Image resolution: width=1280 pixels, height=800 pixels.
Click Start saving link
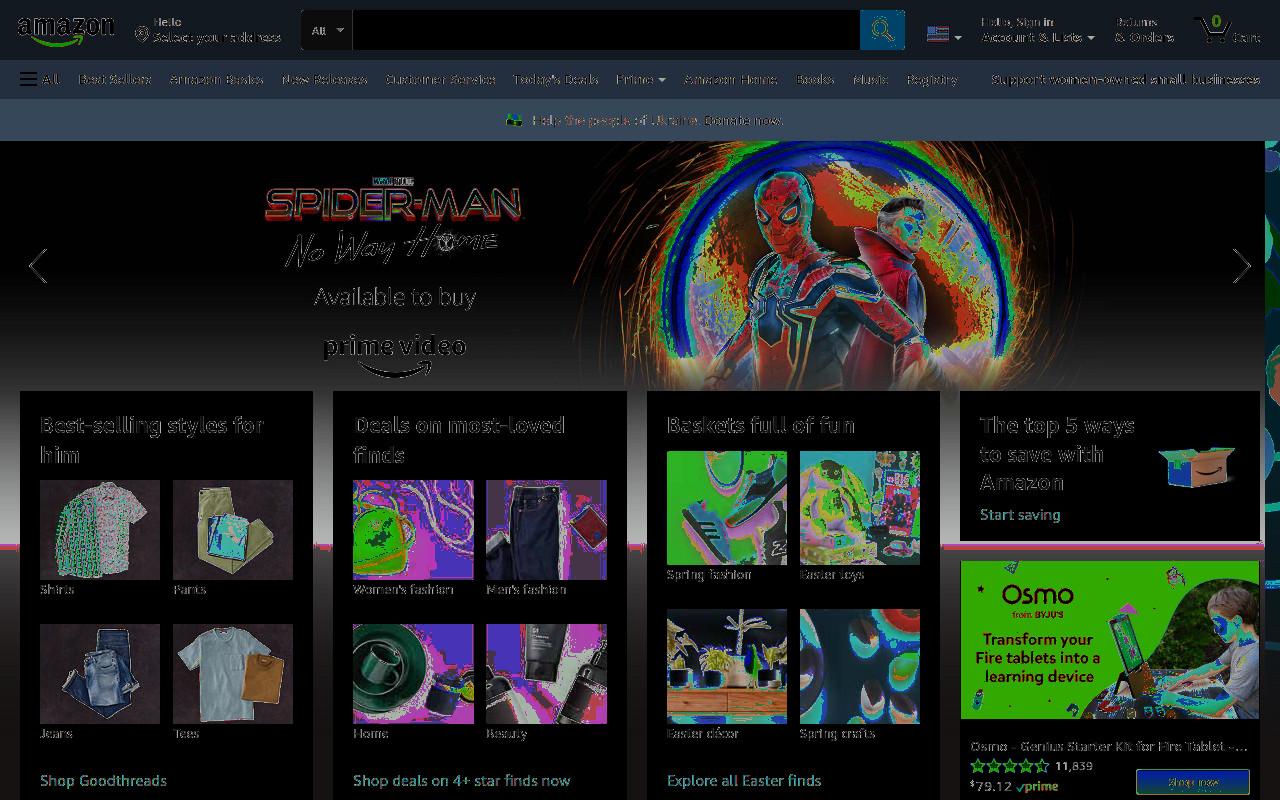click(x=1020, y=514)
